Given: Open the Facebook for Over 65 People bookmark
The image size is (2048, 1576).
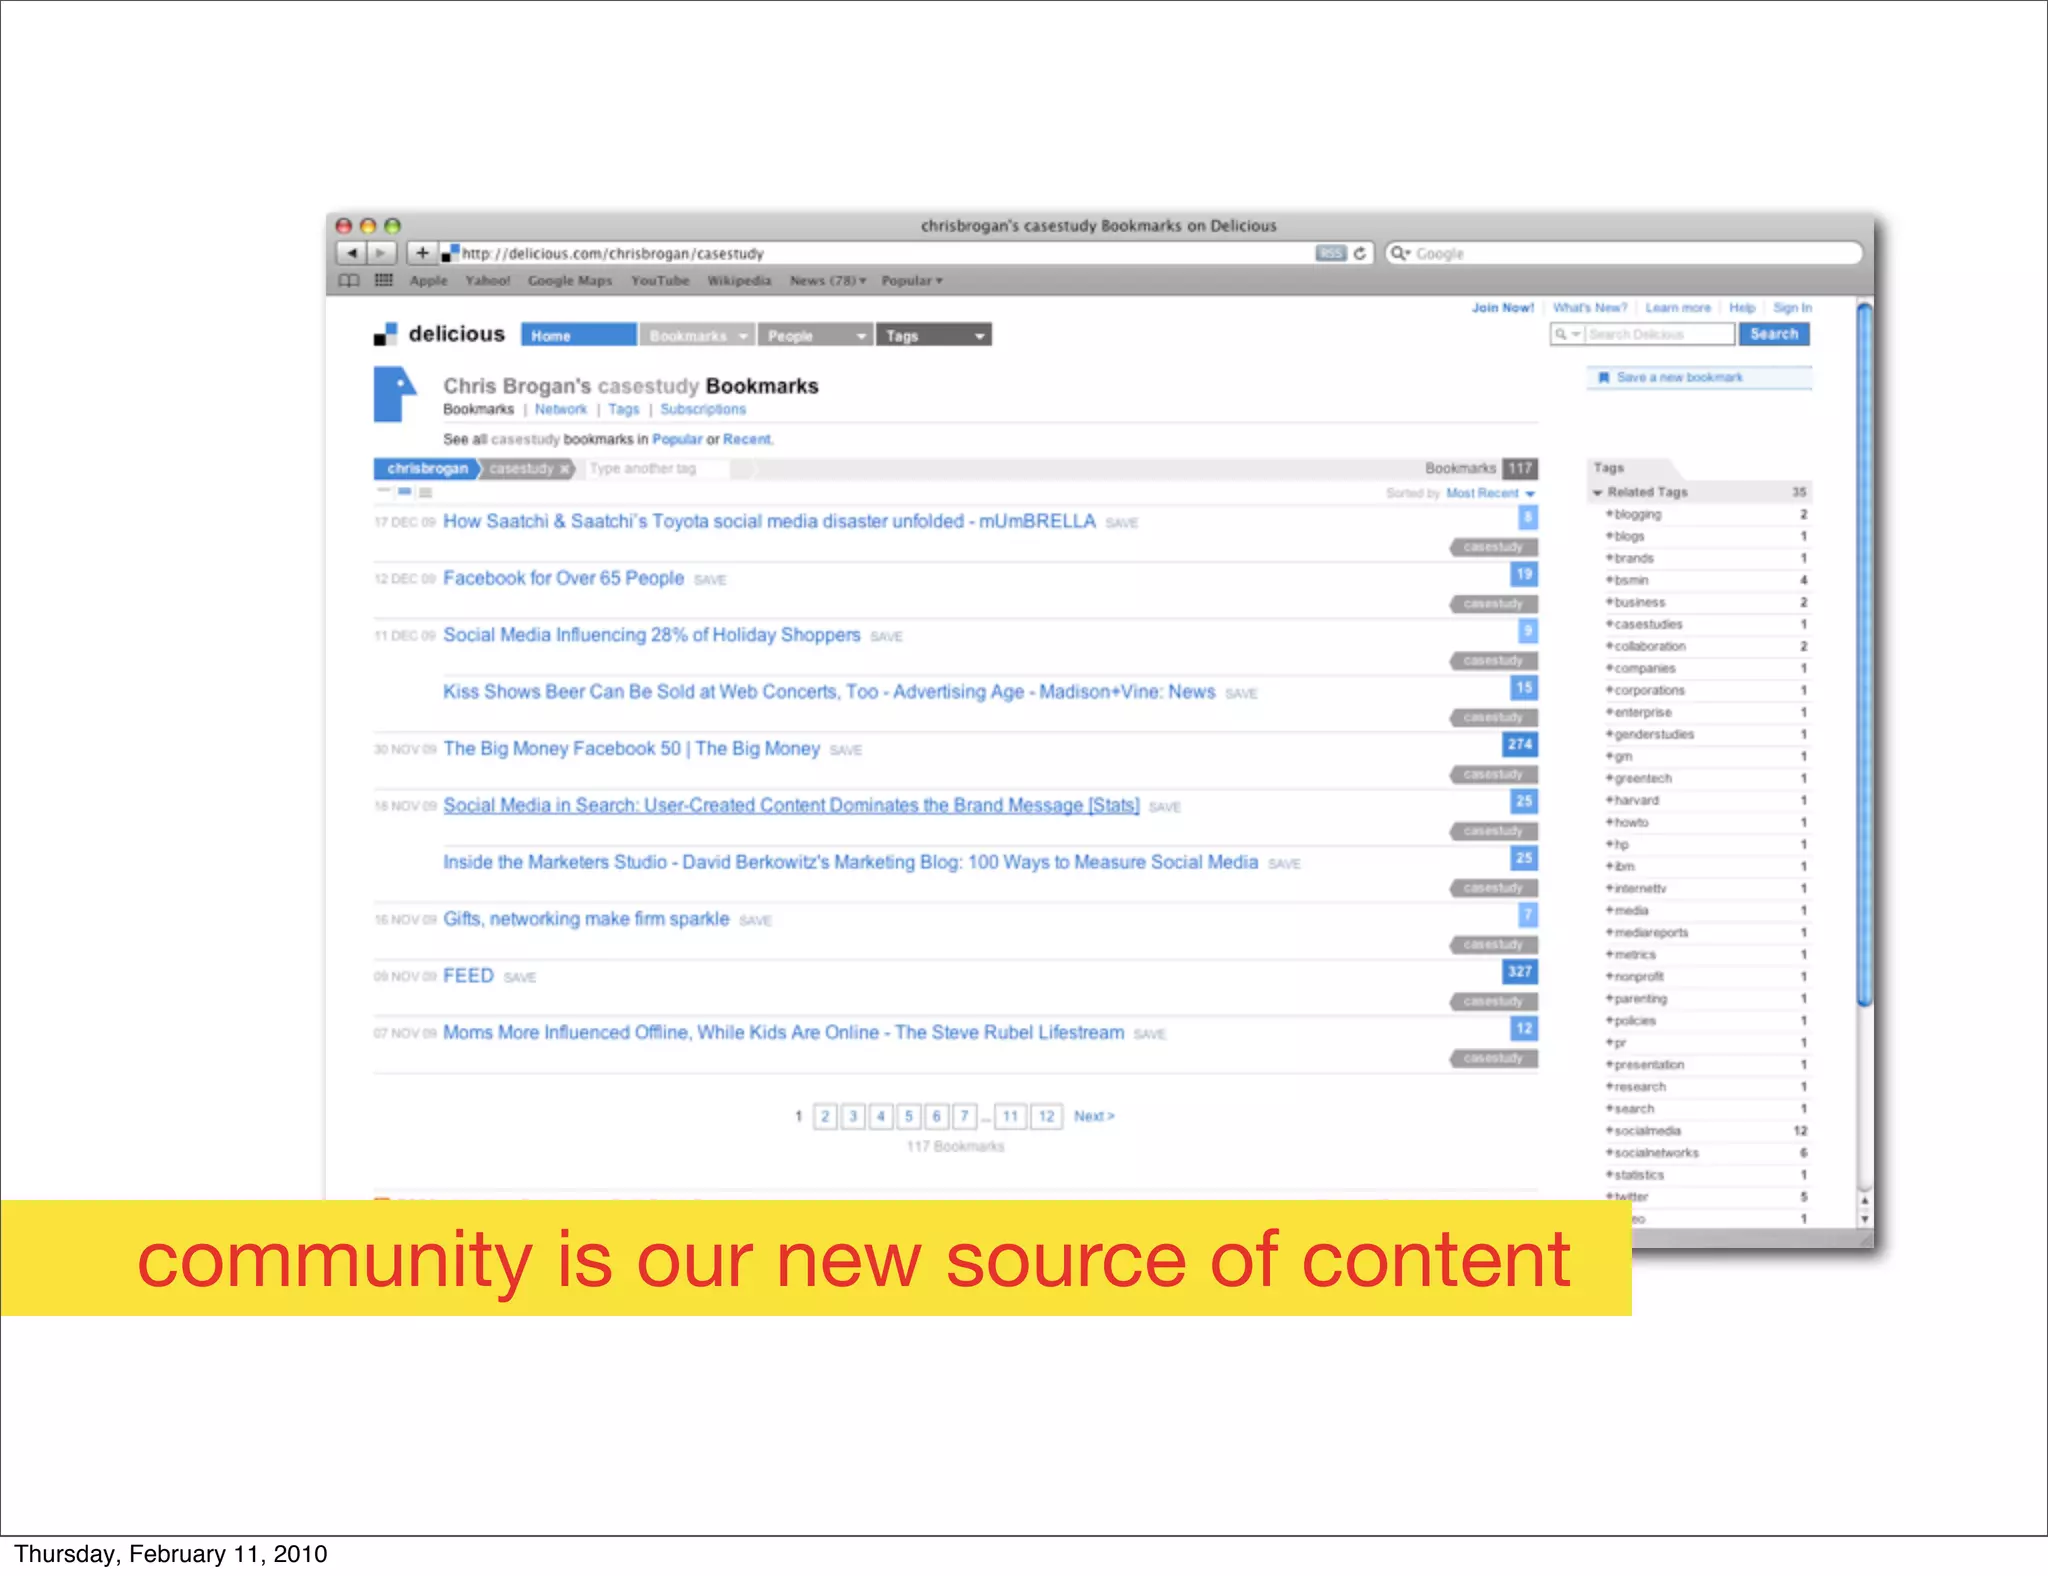Looking at the screenshot, I should tap(563, 578).
